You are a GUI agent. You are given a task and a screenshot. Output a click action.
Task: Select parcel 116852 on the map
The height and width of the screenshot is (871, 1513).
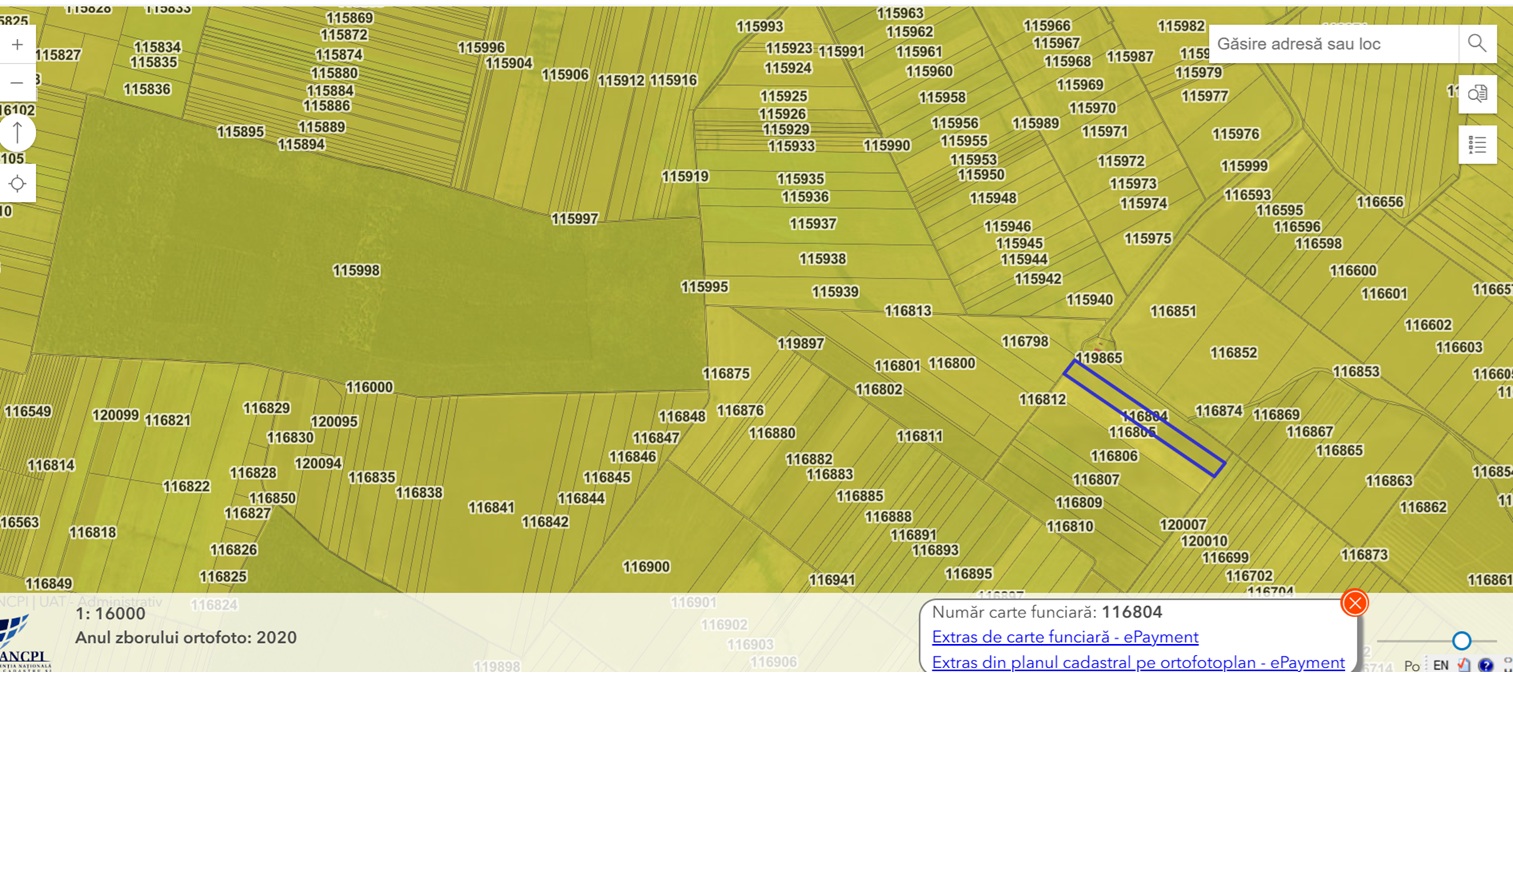1233,353
